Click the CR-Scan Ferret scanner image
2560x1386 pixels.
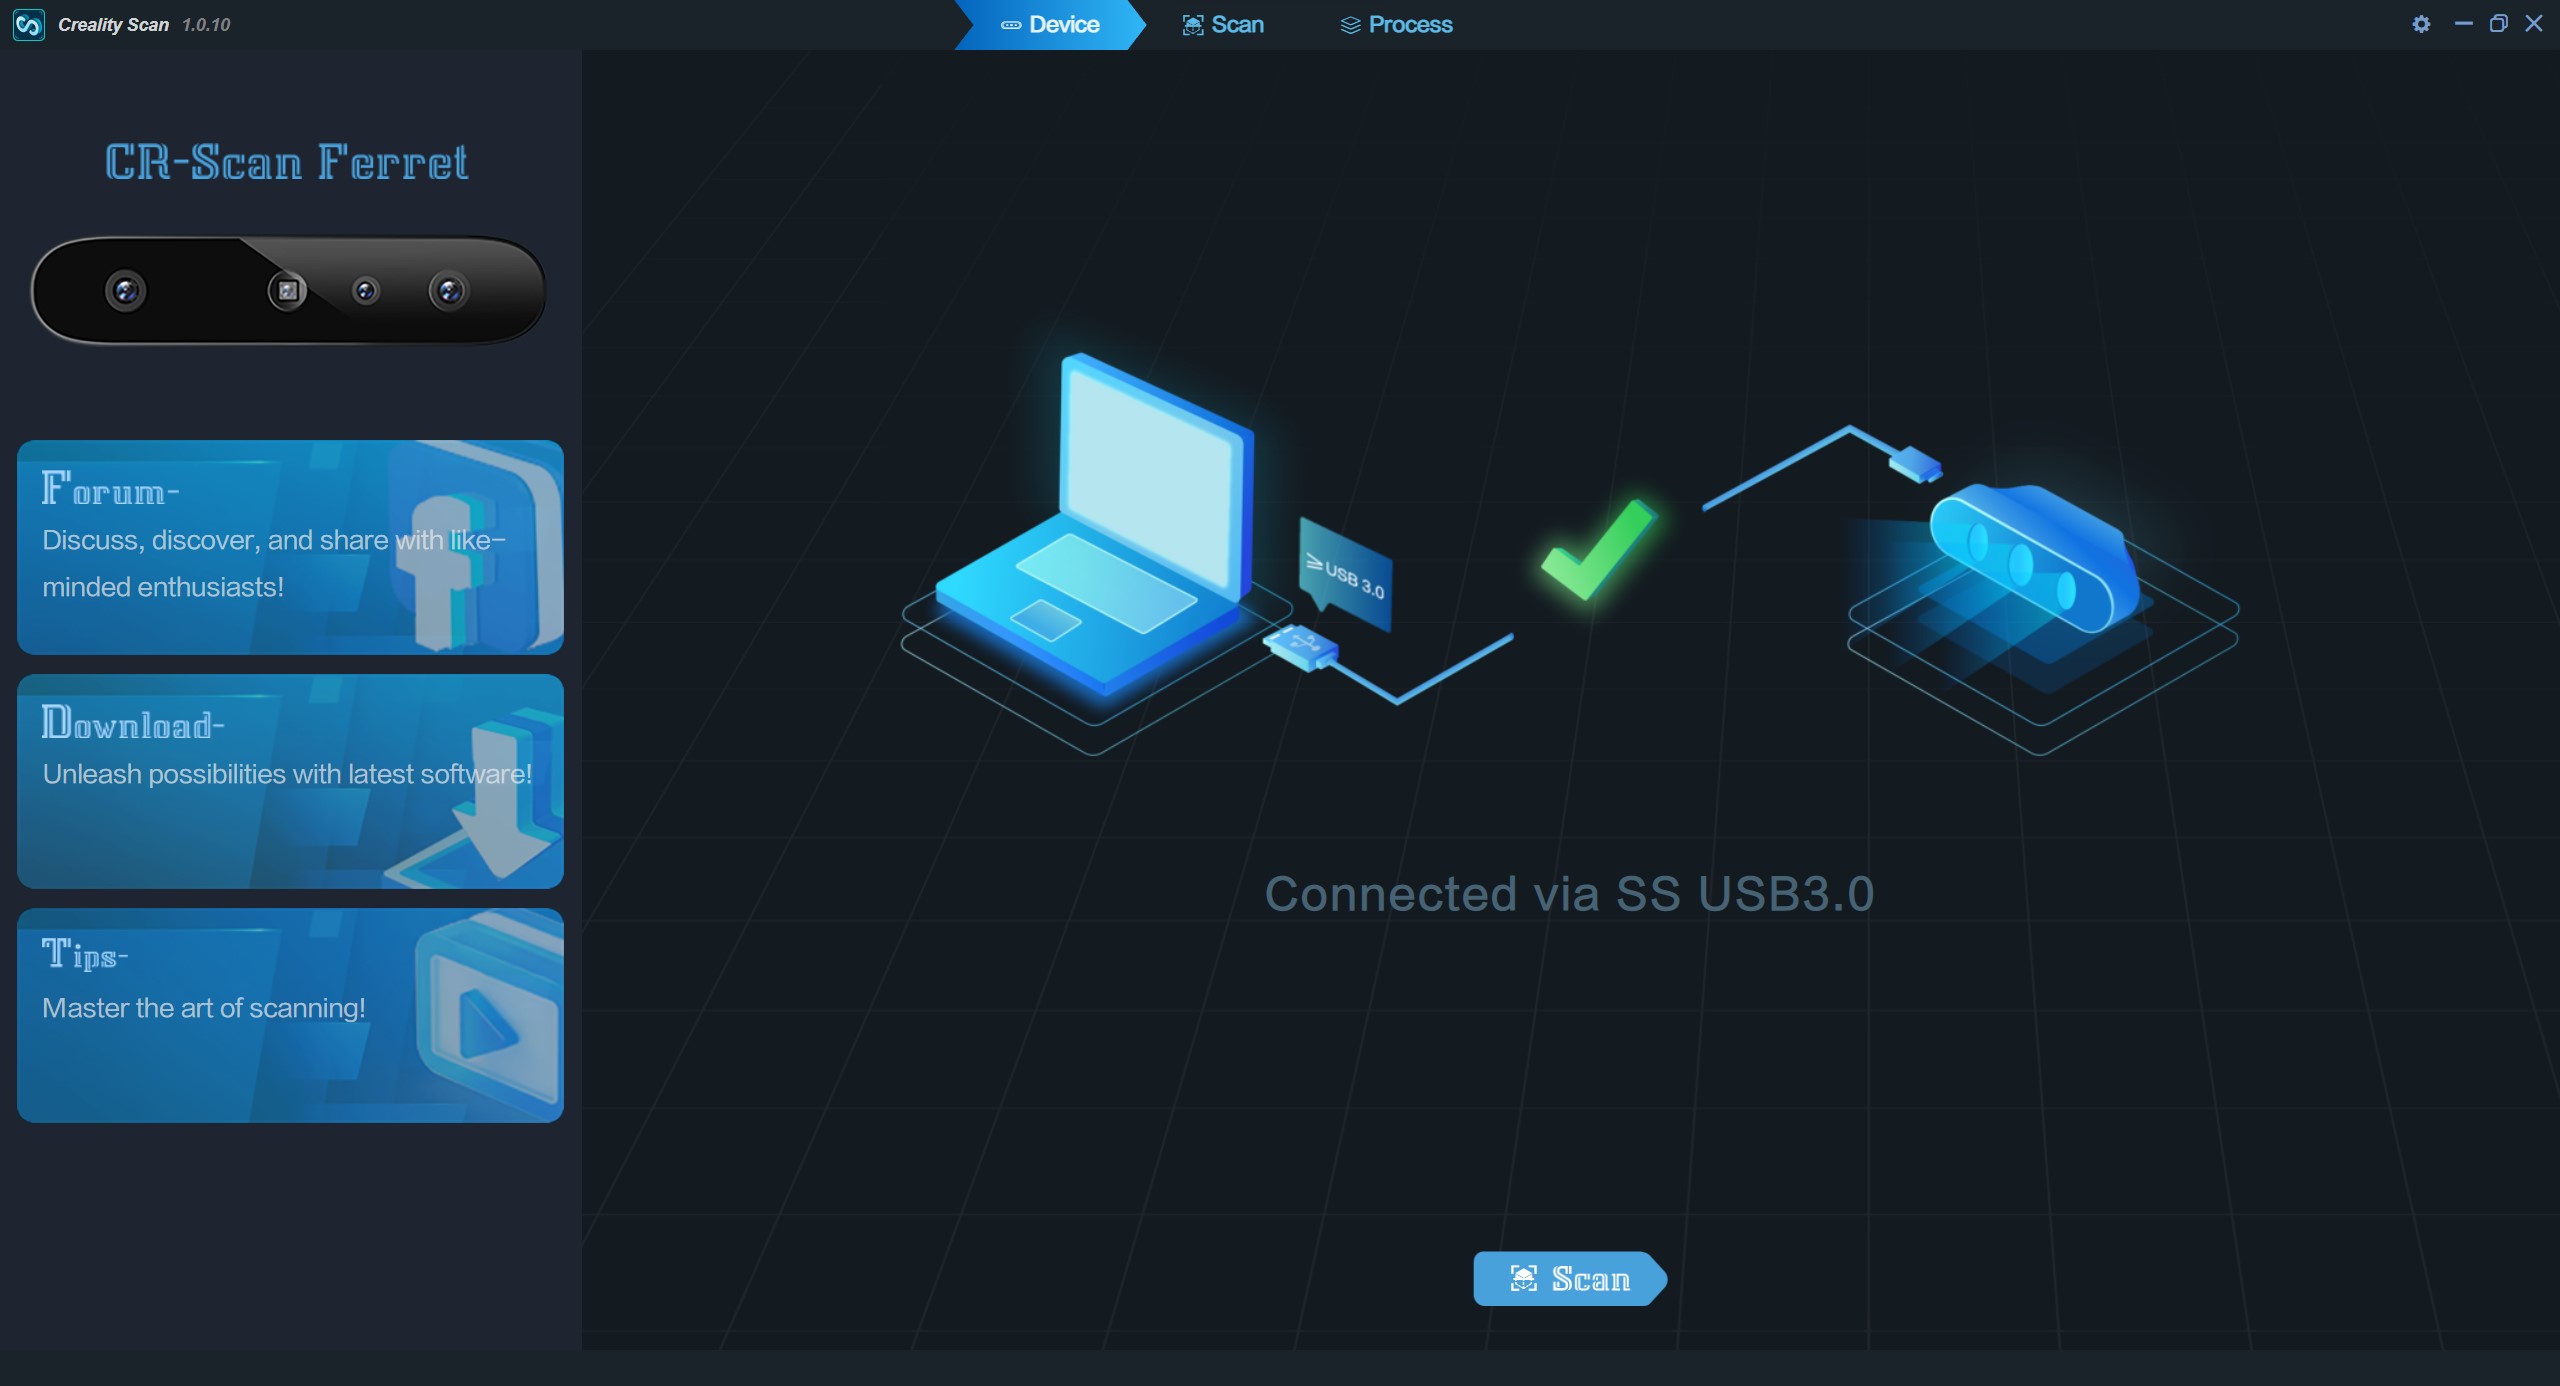point(288,290)
